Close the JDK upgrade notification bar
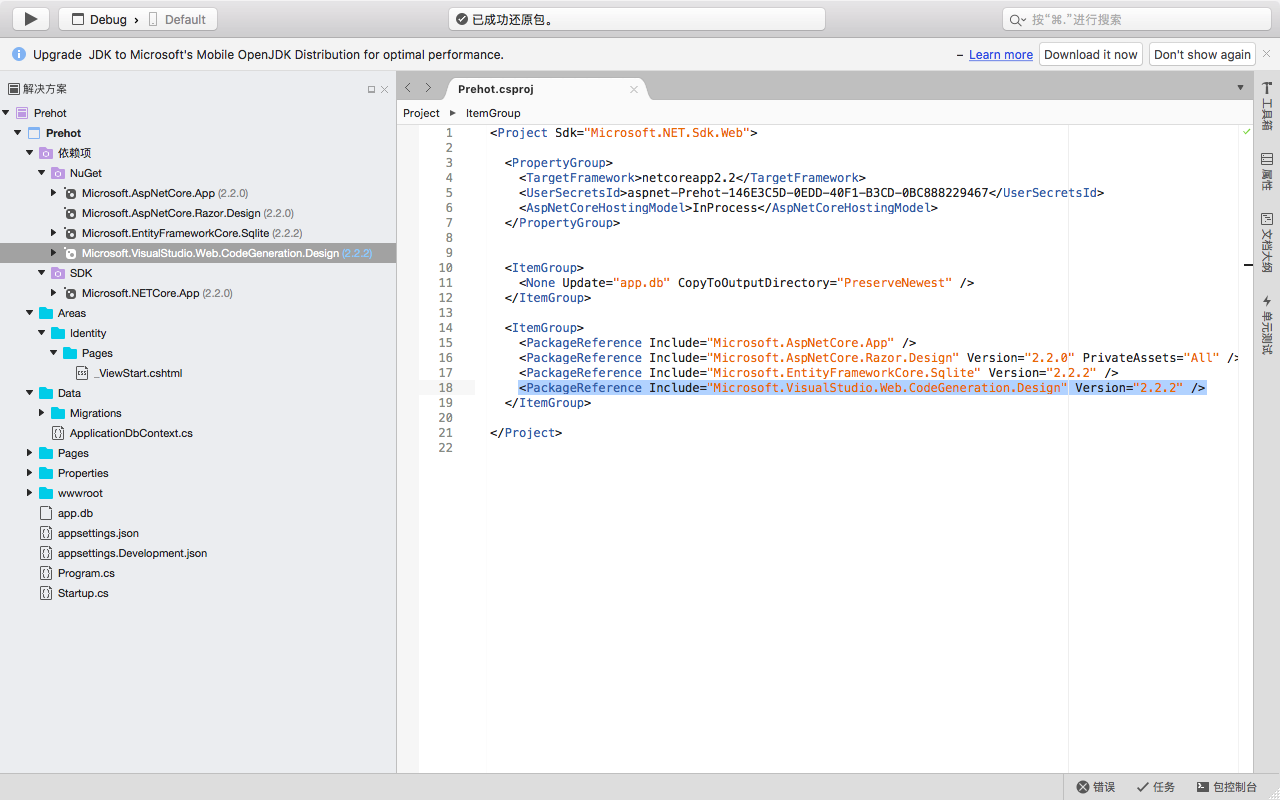Image resolution: width=1280 pixels, height=800 pixels. 1266,54
